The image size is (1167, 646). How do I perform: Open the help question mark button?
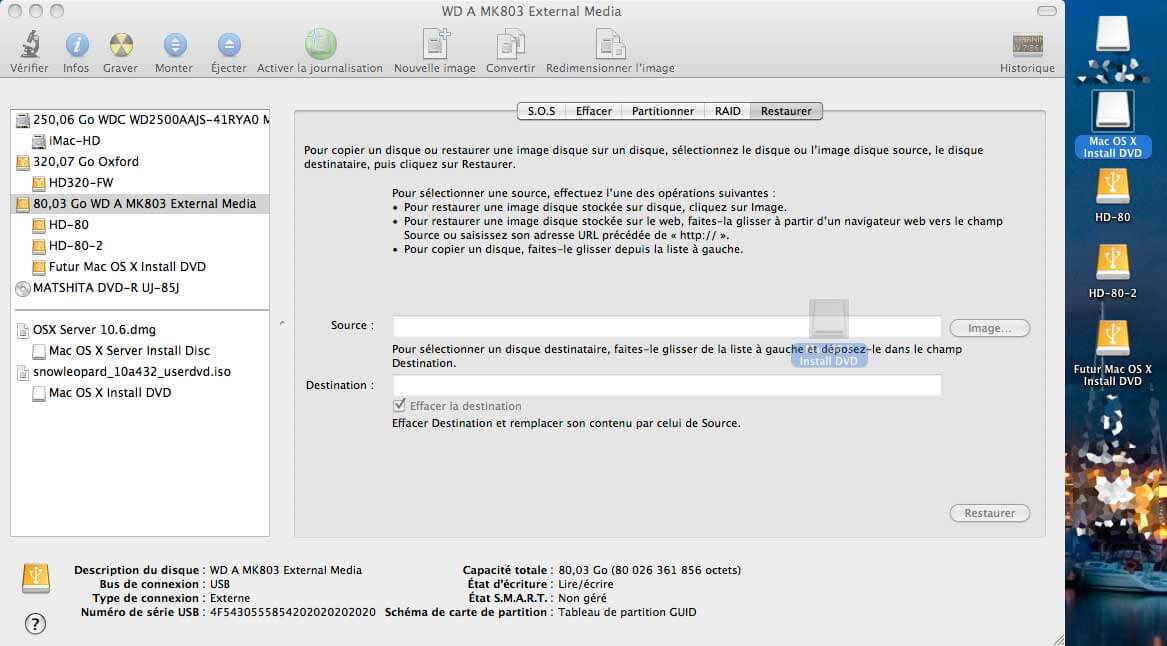[35, 624]
